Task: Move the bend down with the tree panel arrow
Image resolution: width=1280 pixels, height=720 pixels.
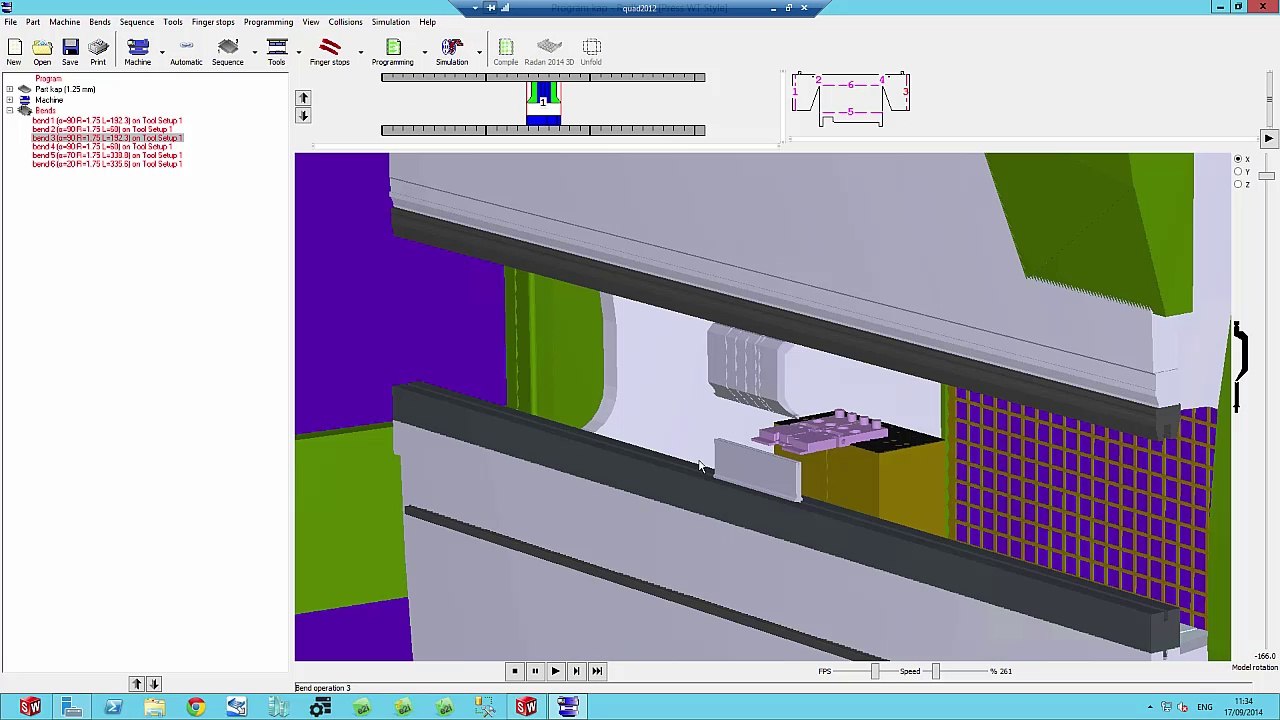Action: pos(154,684)
